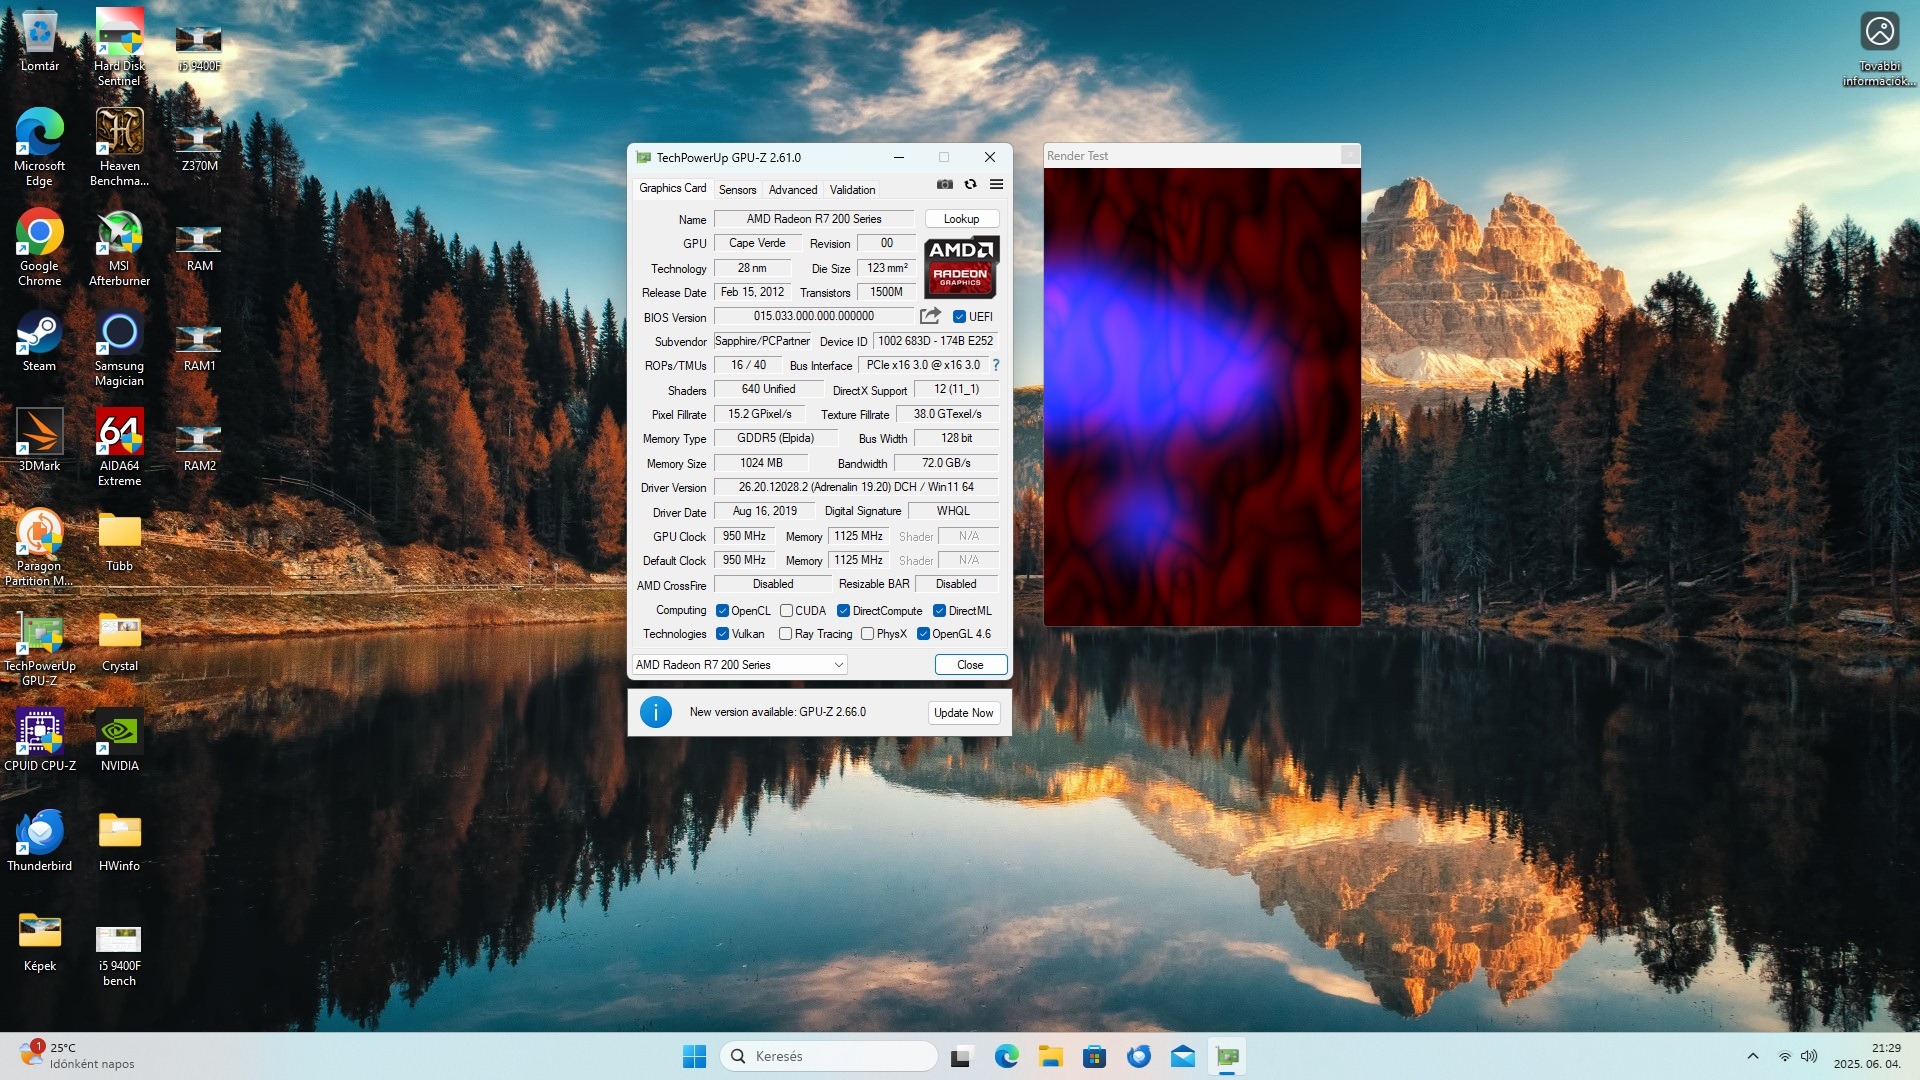1920x1080 pixels.
Task: Click the volume icon in system tray
Action: point(1809,1056)
